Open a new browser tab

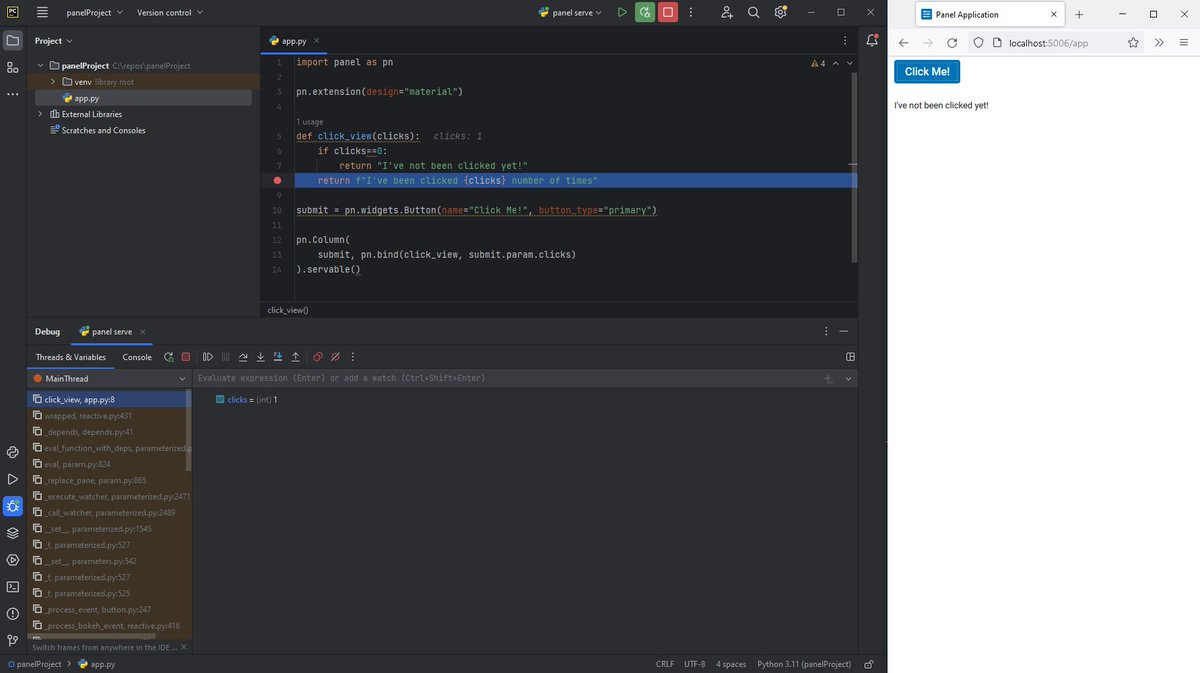click(x=1079, y=15)
